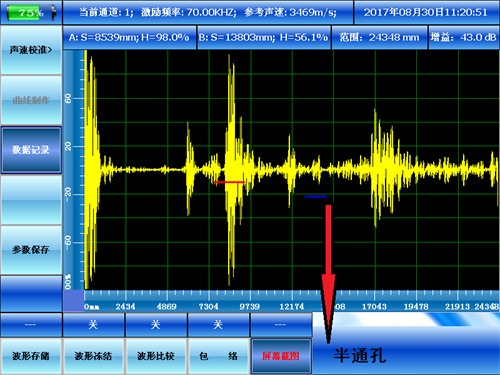Select the gate A readout S=8539mm

[x=129, y=37]
